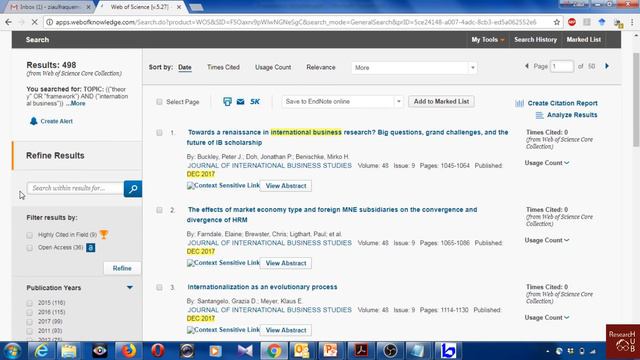Click the Create Citation Report bar chart icon
The height and width of the screenshot is (360, 640).
[x=519, y=103]
